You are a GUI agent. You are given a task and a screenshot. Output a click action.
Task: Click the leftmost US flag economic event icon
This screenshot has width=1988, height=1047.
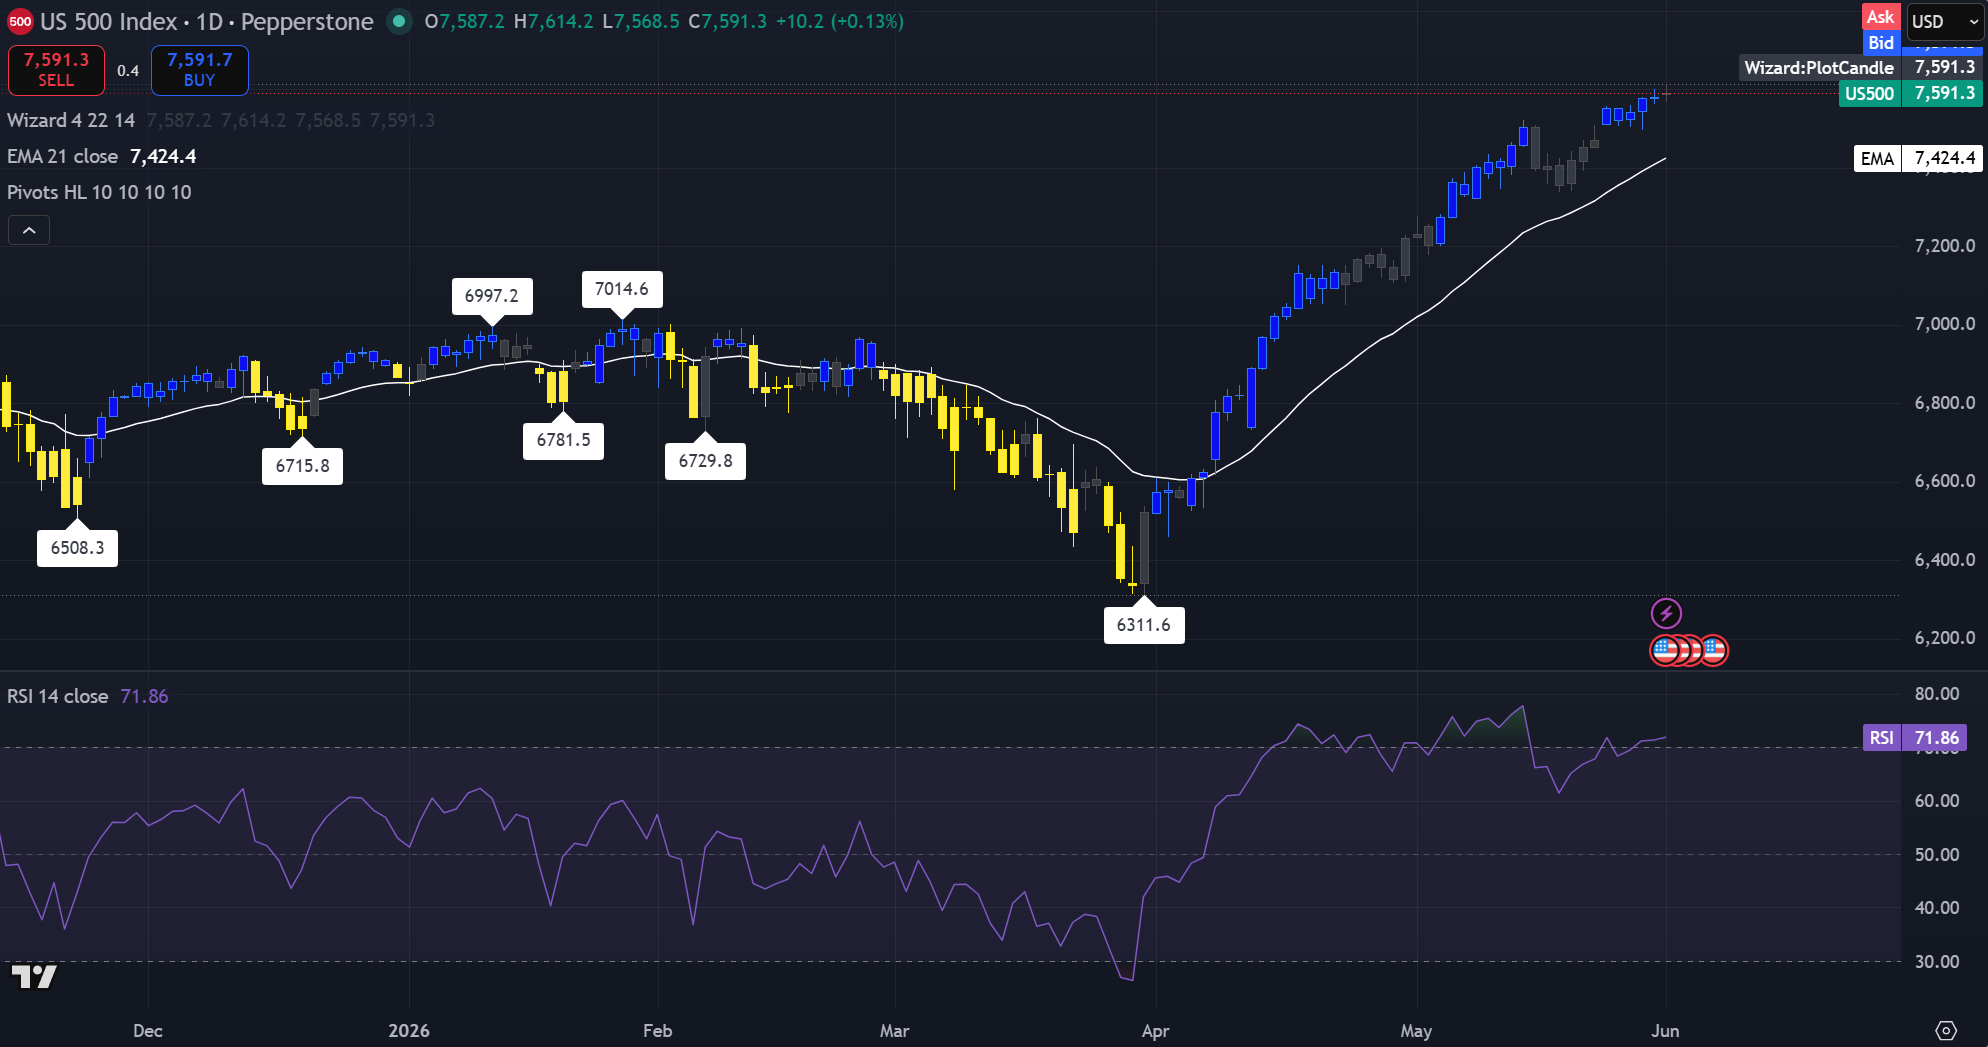pos(1663,650)
